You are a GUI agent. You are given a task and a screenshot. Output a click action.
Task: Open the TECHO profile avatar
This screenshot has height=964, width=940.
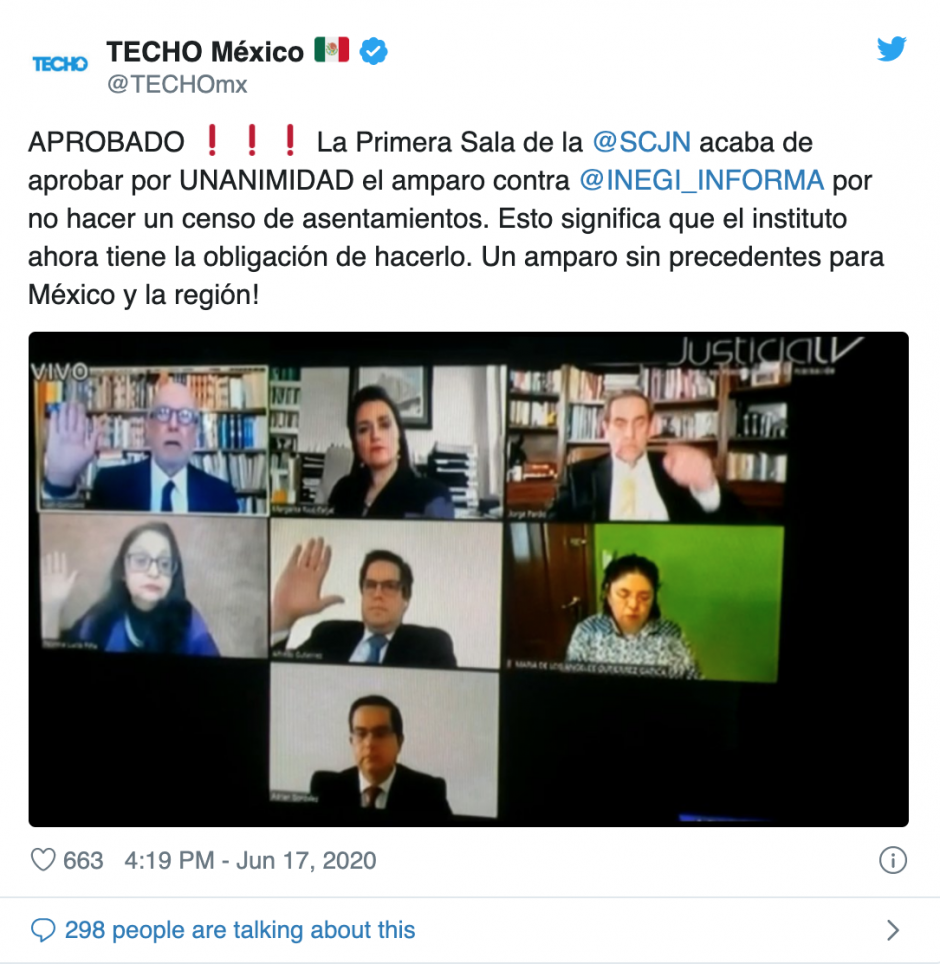click(x=60, y=64)
